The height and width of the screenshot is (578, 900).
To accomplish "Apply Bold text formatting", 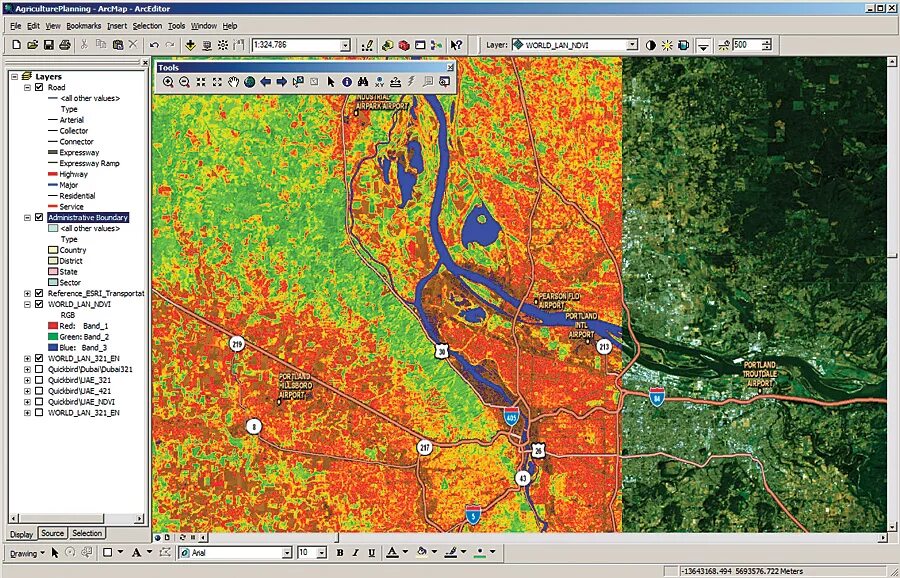I will (340, 553).
